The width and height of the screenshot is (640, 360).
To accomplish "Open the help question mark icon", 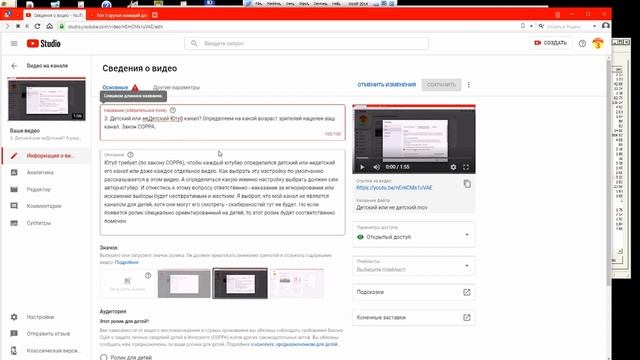I will tap(582, 43).
